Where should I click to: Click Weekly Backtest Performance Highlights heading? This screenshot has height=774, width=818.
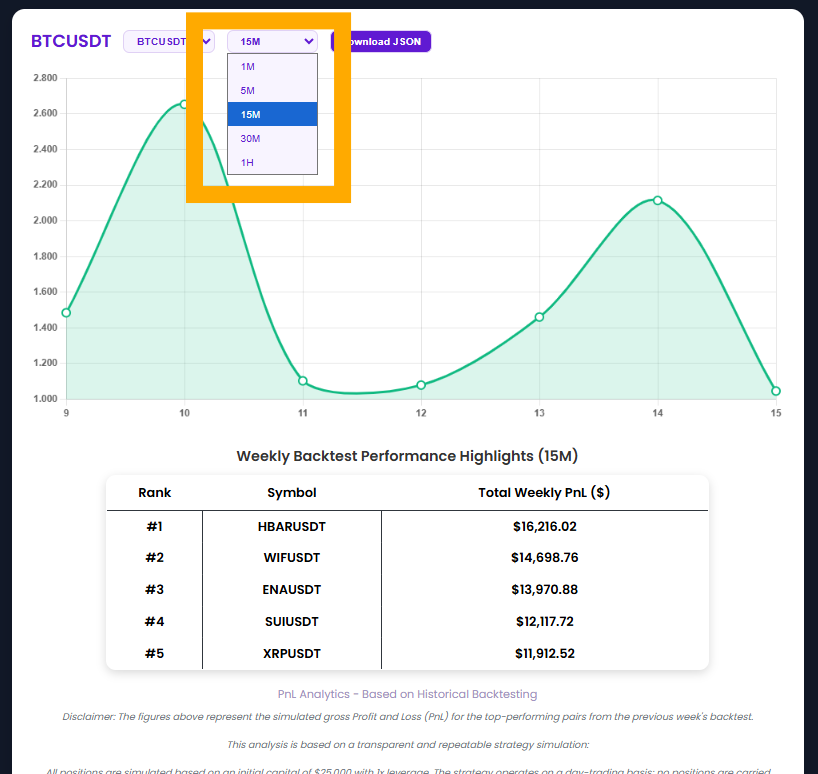tap(407, 456)
